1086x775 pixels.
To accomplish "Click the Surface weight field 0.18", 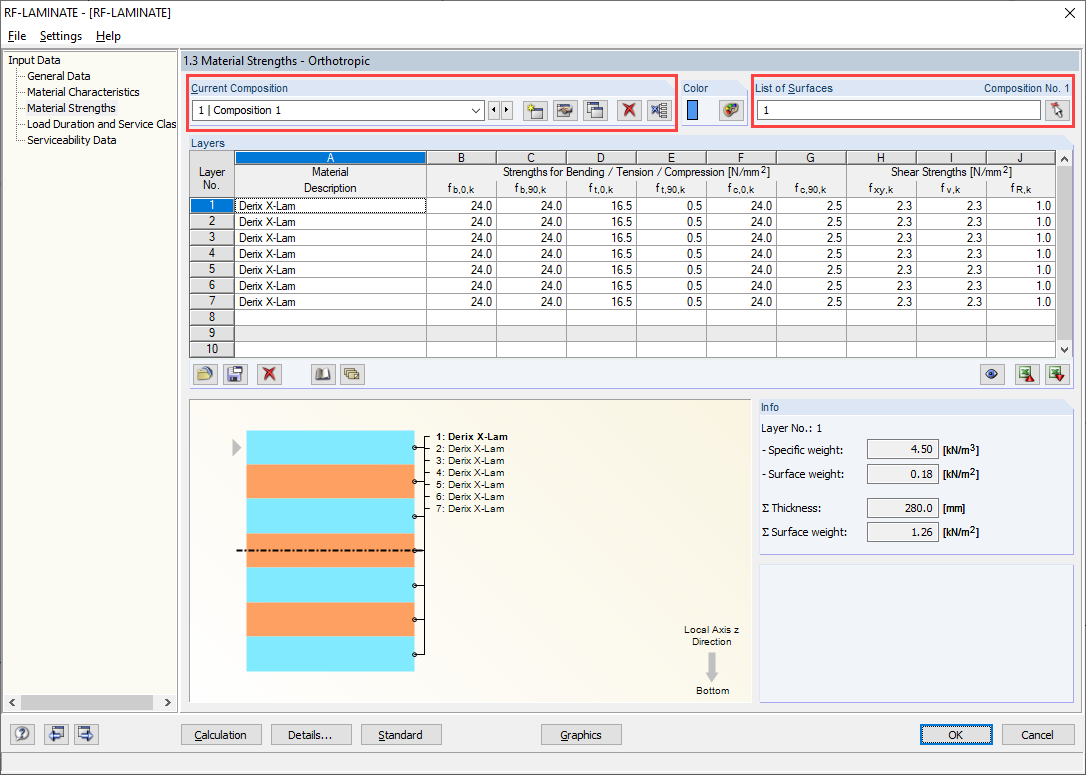I will tap(902, 474).
